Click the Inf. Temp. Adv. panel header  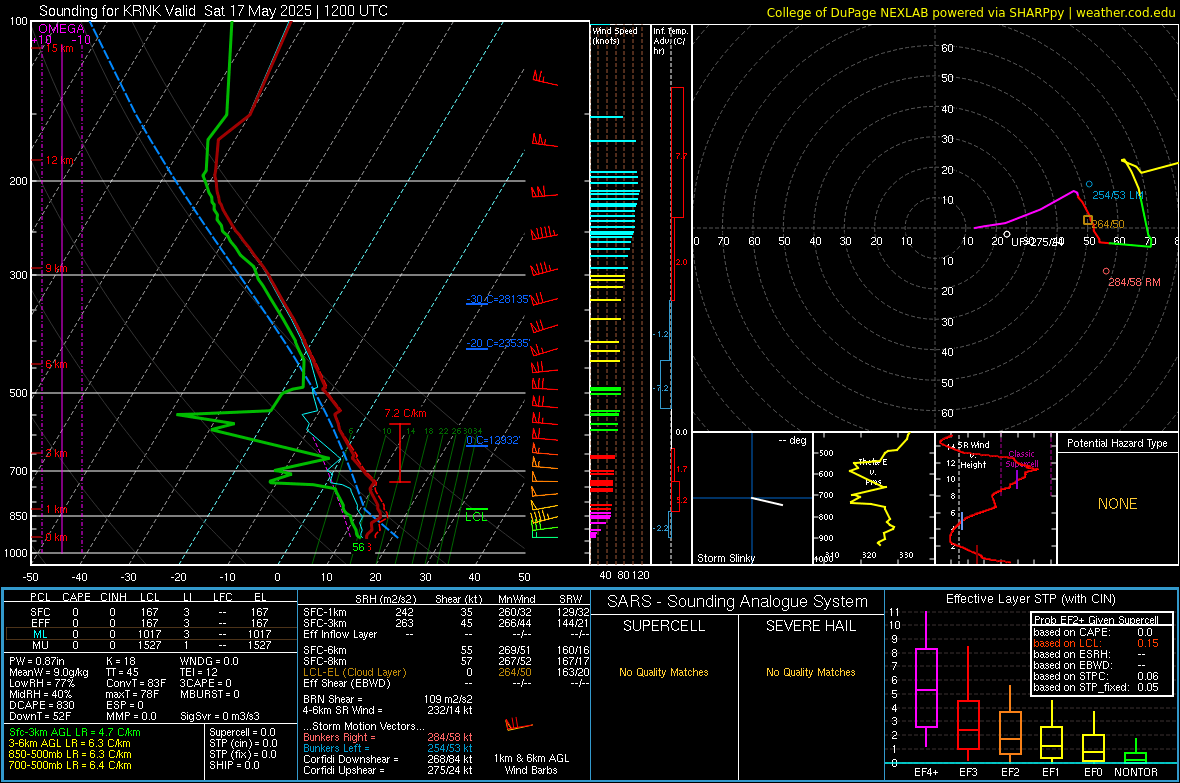(x=671, y=41)
